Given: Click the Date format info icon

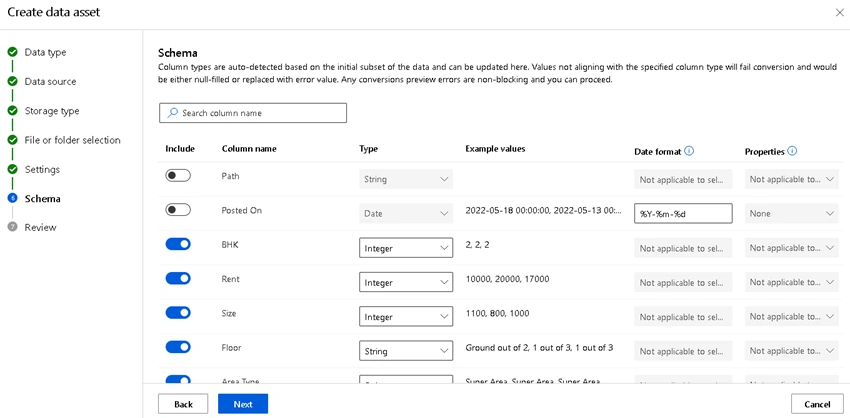Looking at the screenshot, I should pyautogui.click(x=689, y=151).
